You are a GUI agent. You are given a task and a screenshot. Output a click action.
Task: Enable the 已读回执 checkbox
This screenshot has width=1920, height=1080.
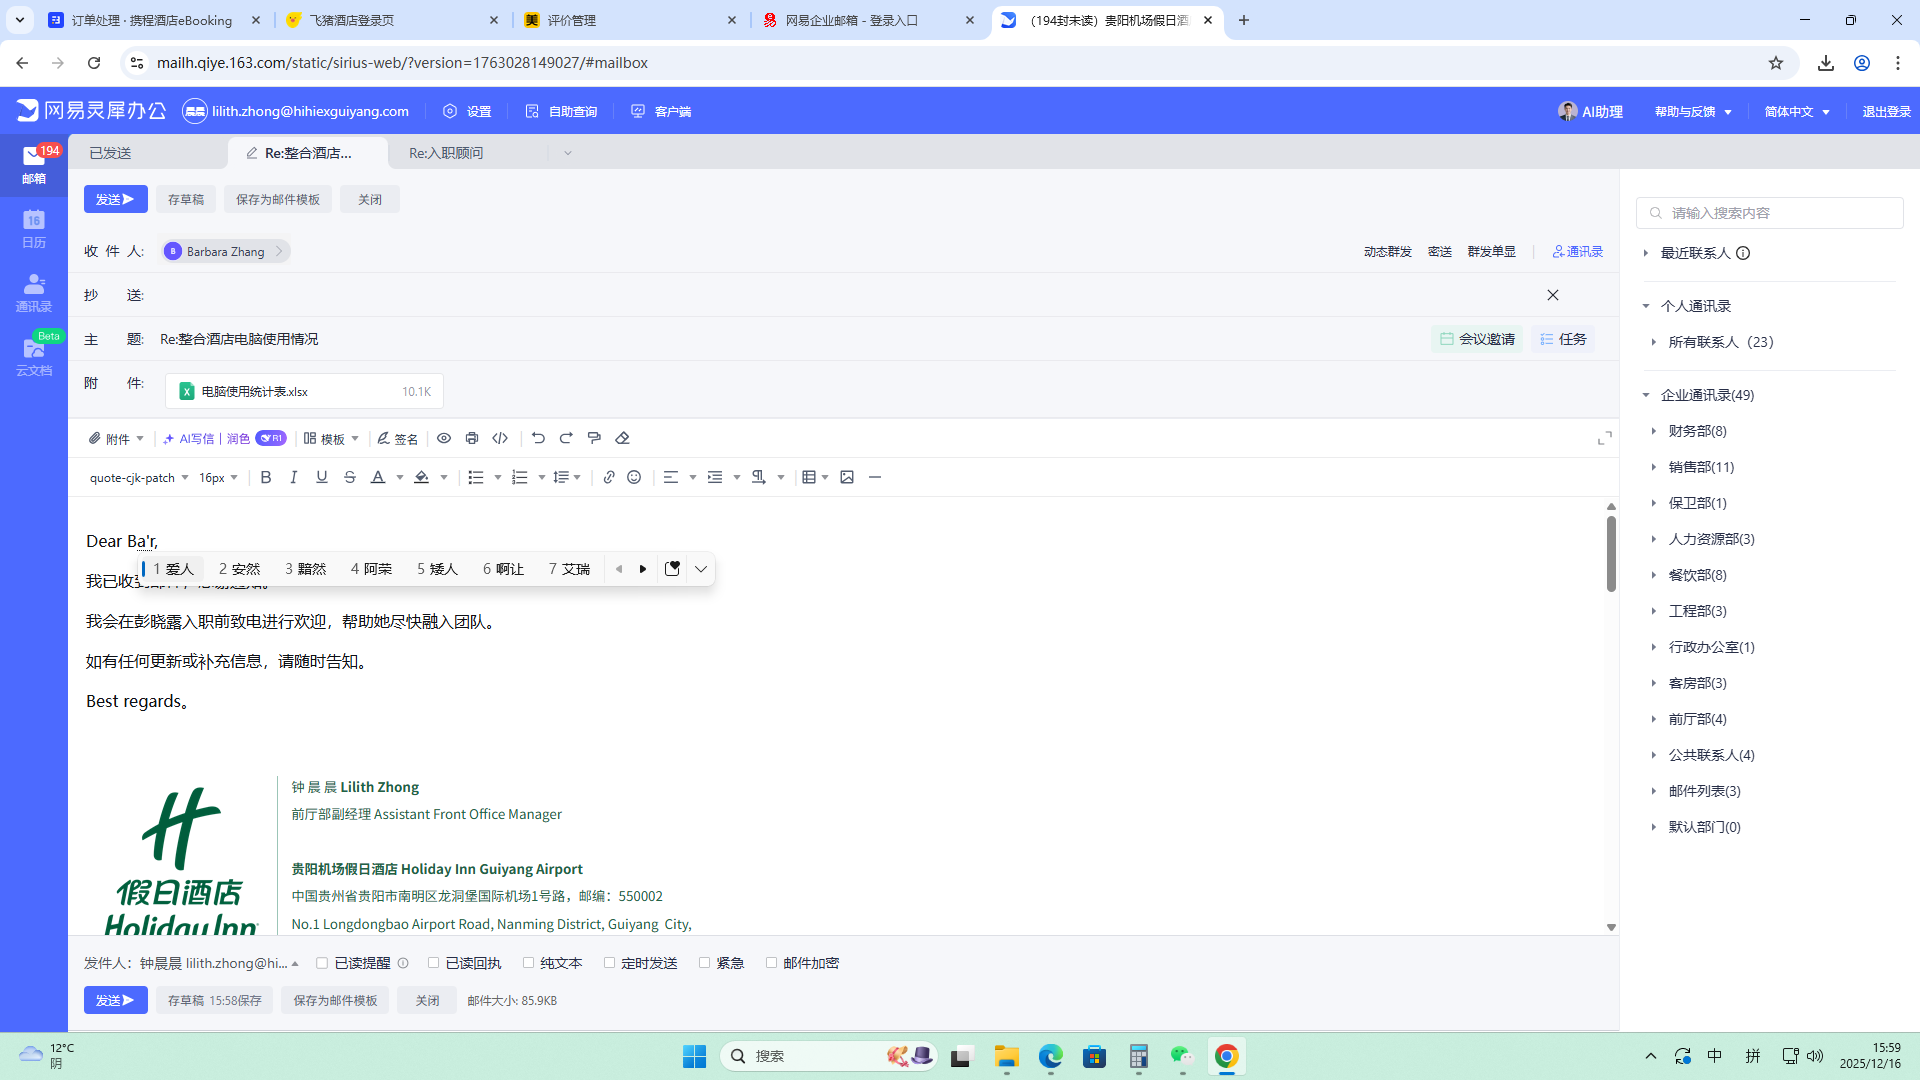pyautogui.click(x=434, y=963)
